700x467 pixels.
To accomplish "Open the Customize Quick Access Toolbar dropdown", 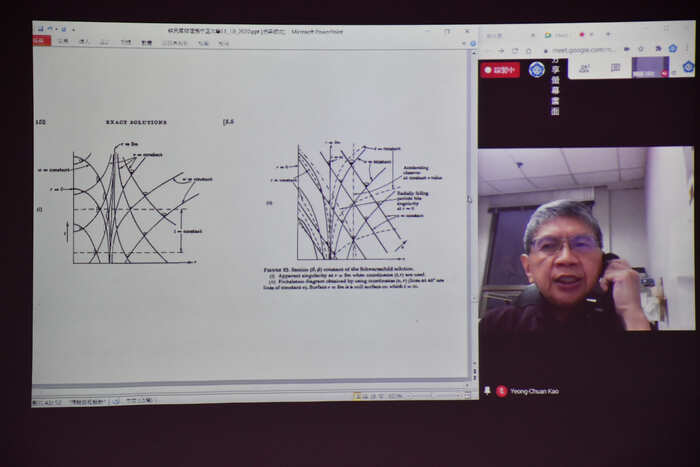I will [74, 29].
